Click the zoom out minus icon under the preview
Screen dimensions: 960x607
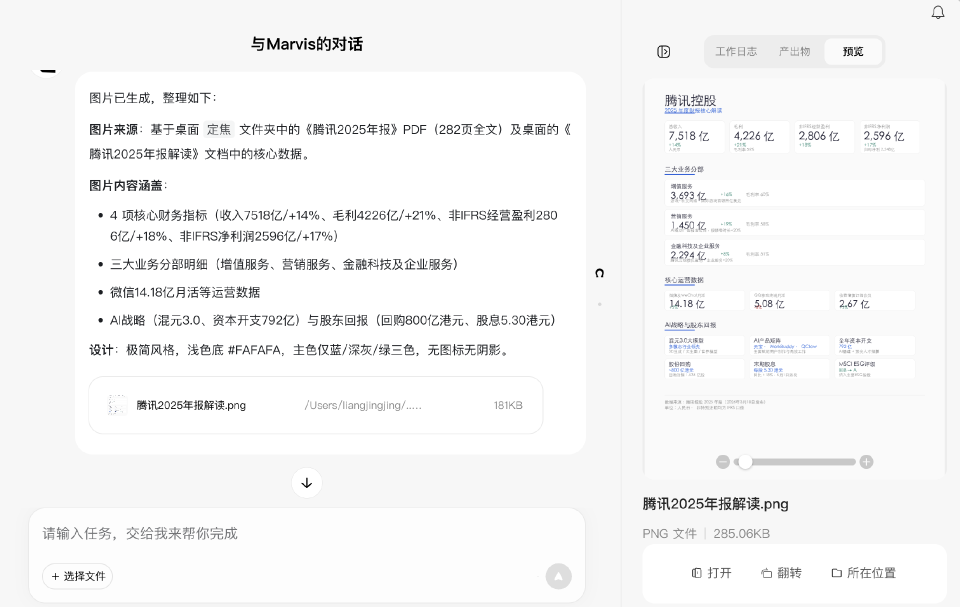722,462
